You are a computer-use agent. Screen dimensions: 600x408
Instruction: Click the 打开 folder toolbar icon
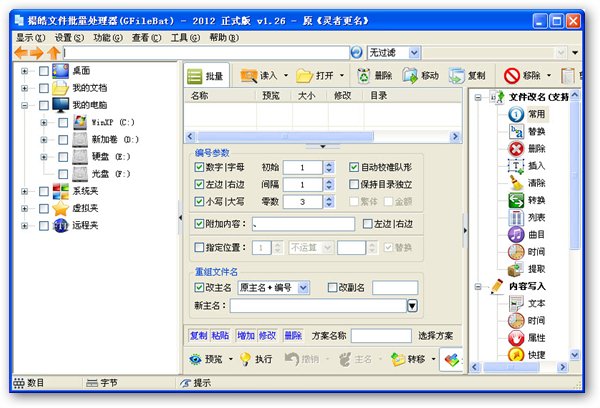point(305,76)
